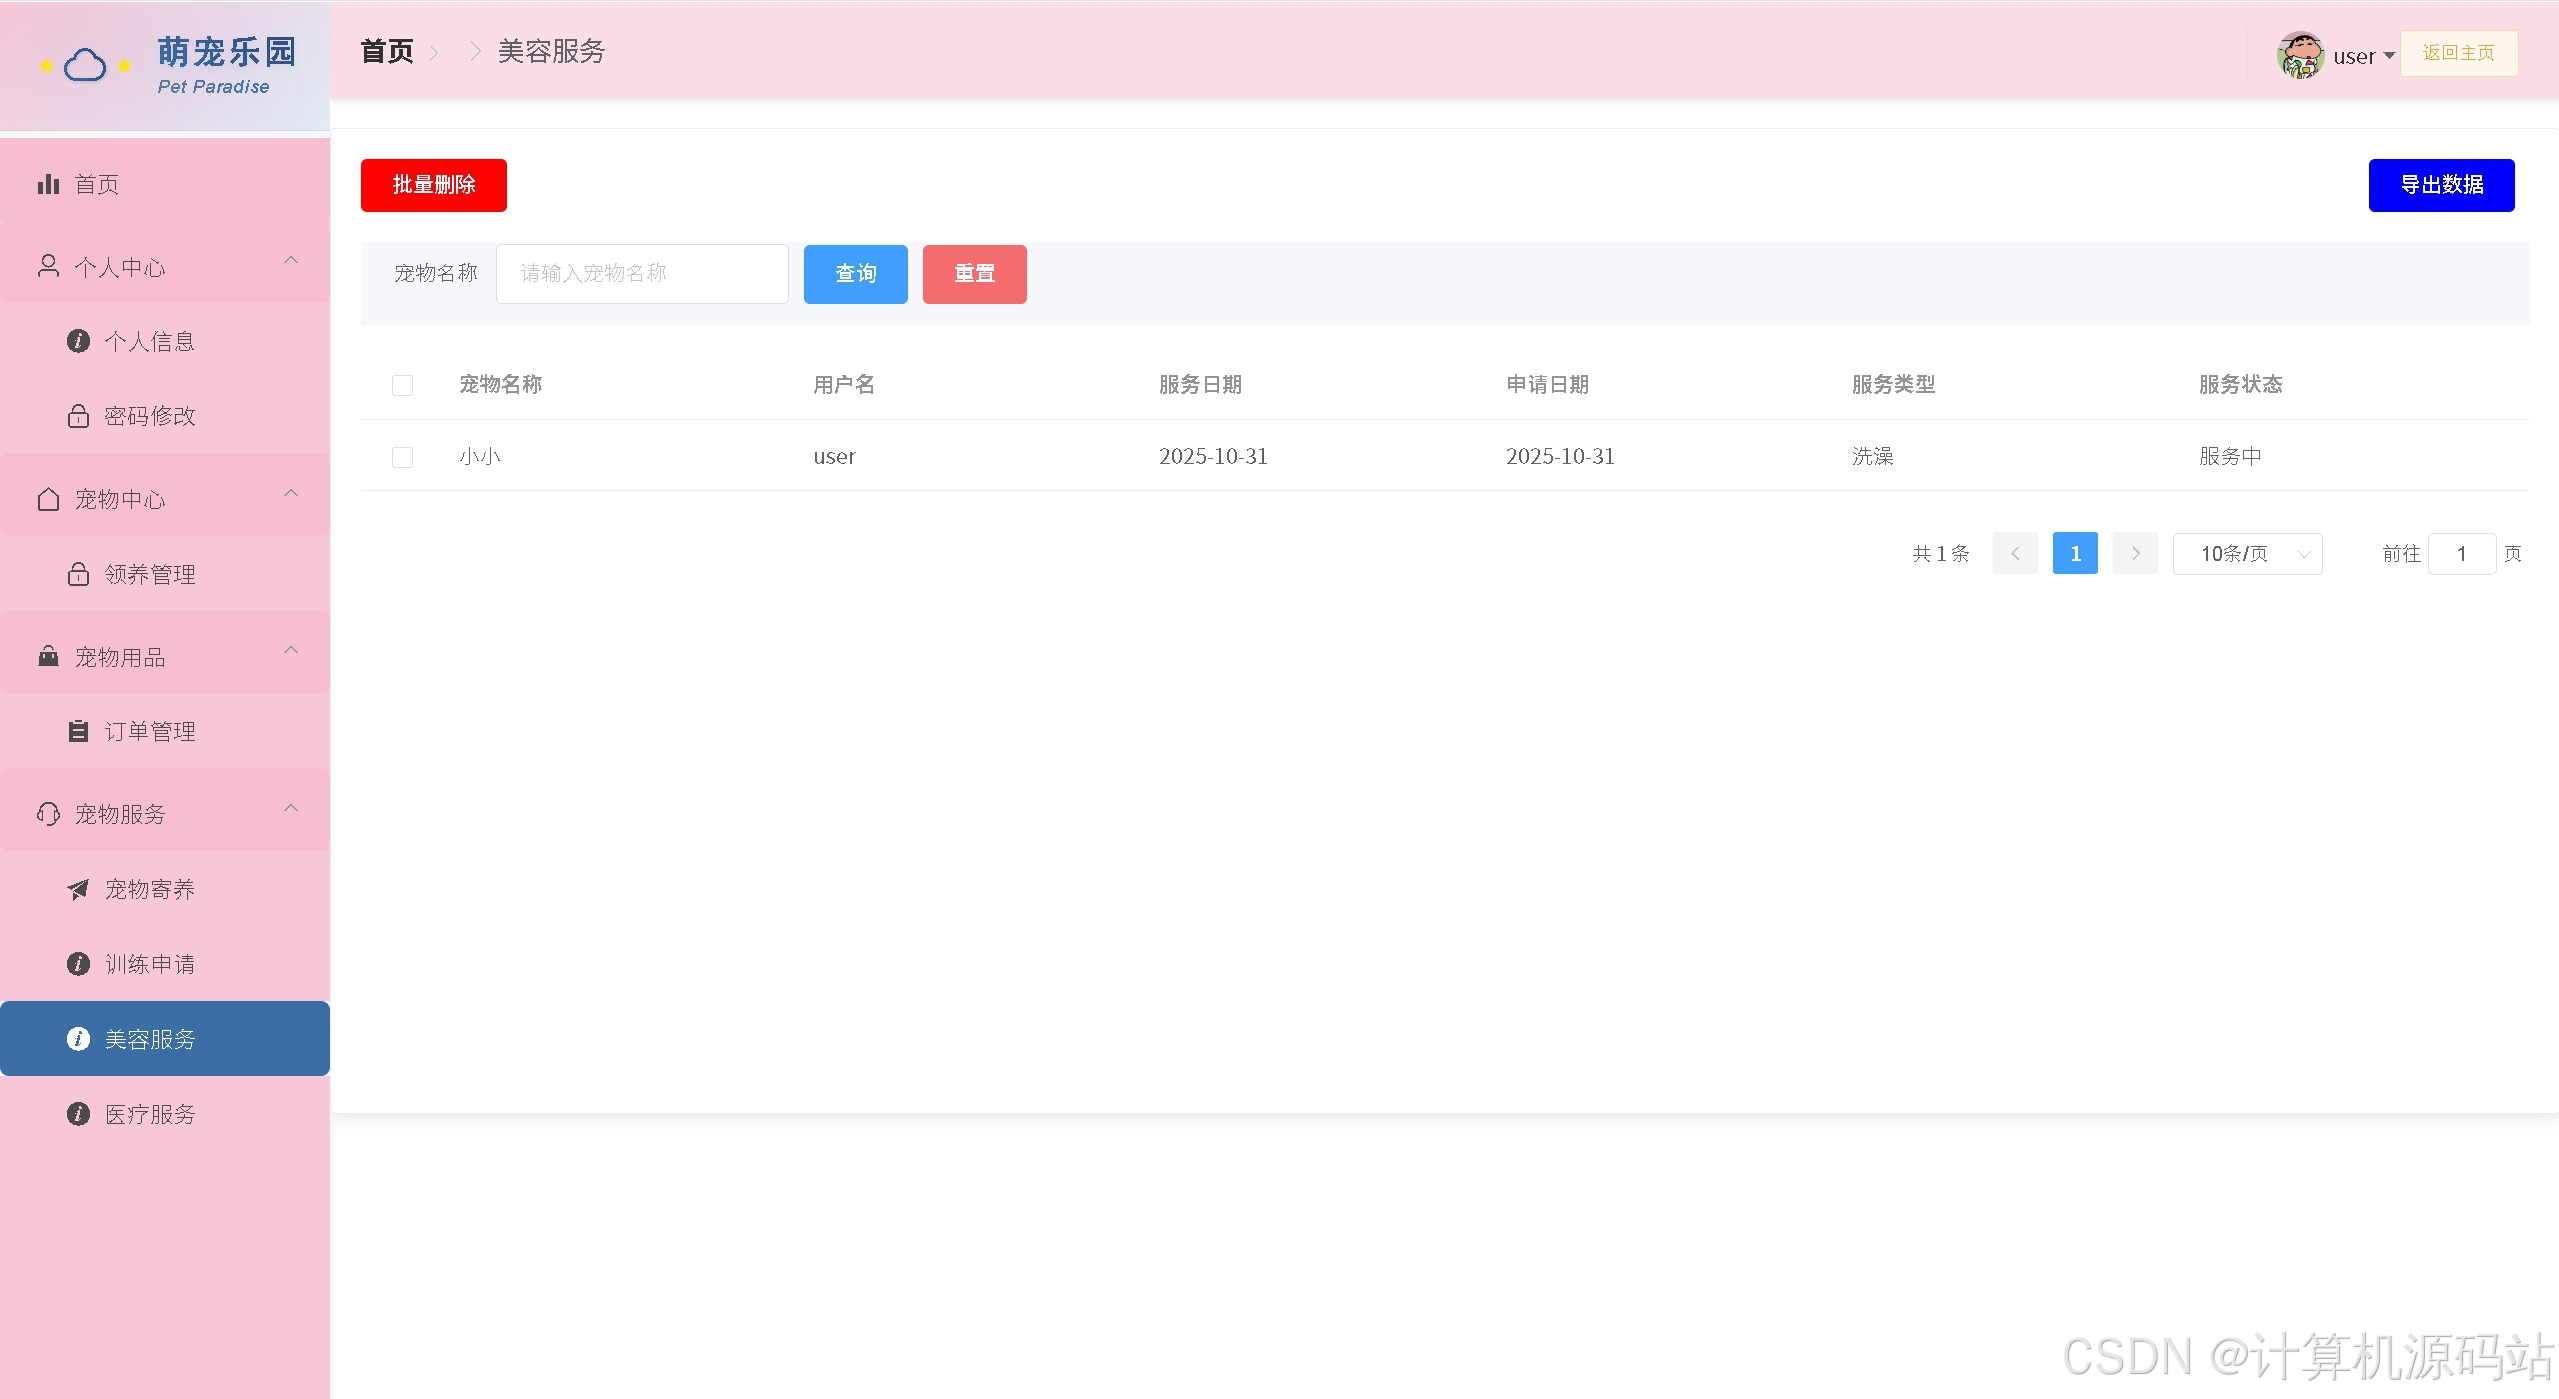This screenshot has width=2559, height=1399.
Task: Click the user cell in 用户名 column
Action: [x=834, y=457]
